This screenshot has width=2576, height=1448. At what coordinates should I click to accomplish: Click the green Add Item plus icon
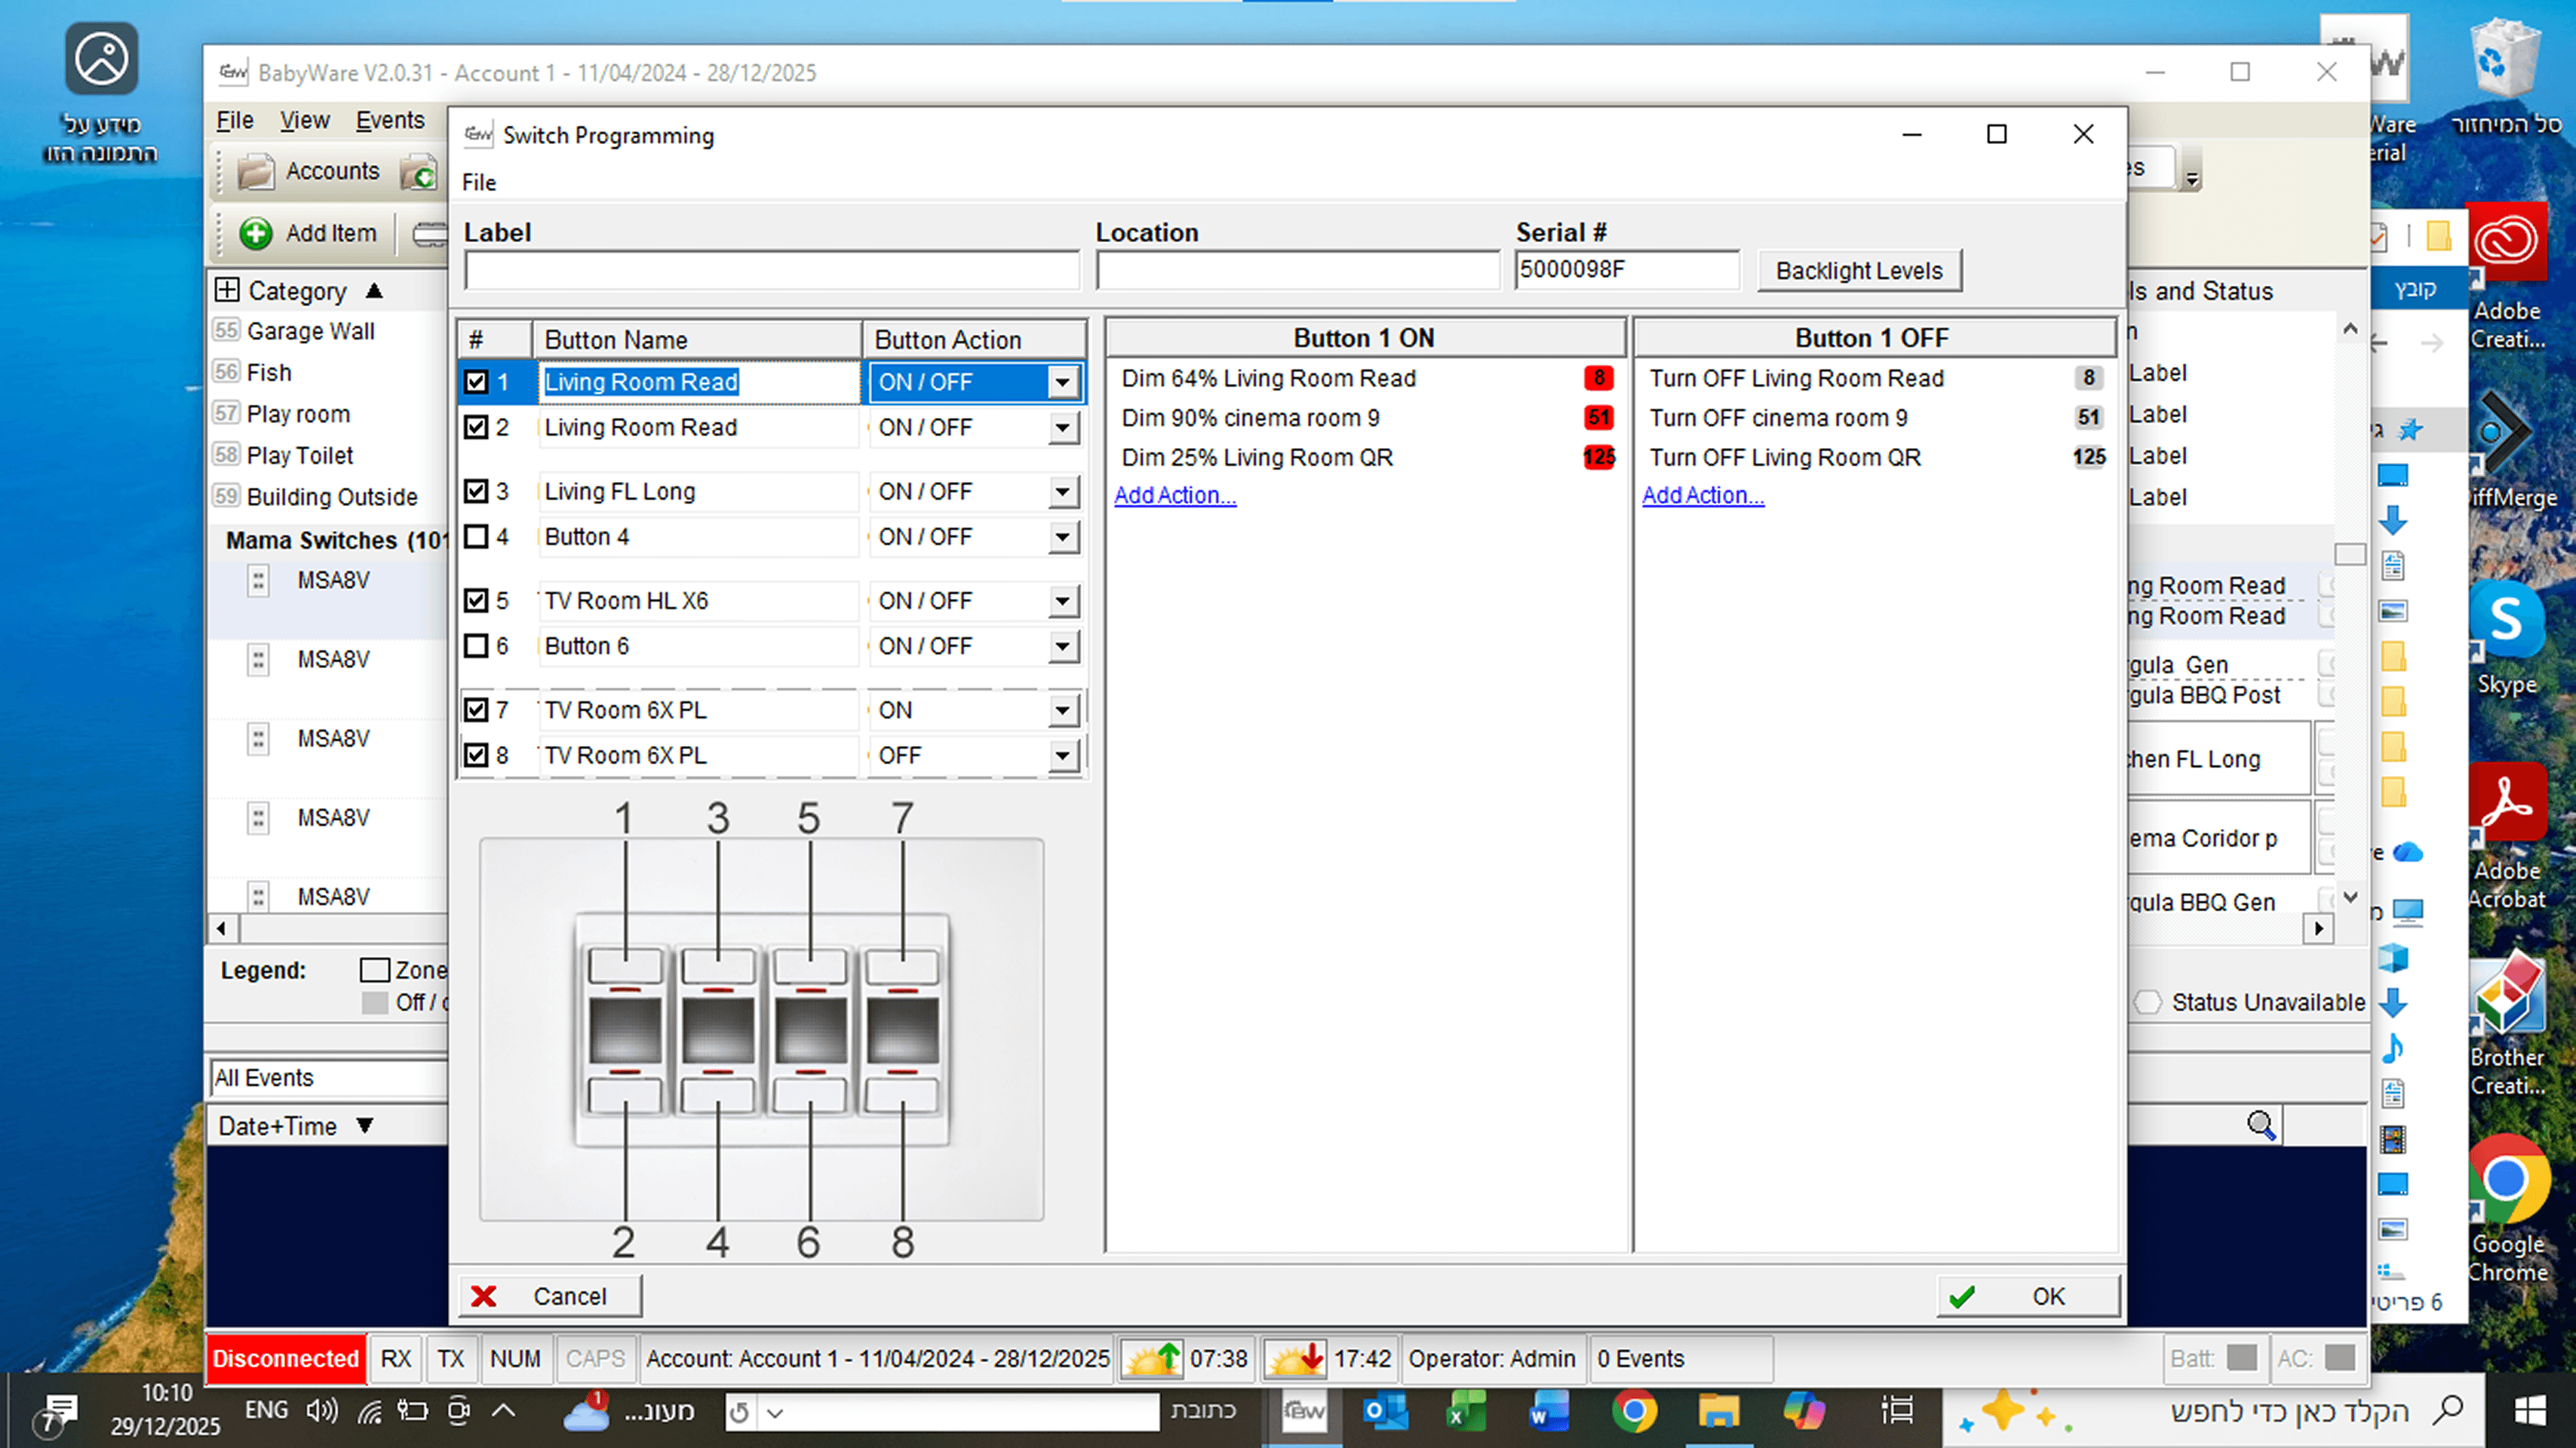tap(256, 233)
